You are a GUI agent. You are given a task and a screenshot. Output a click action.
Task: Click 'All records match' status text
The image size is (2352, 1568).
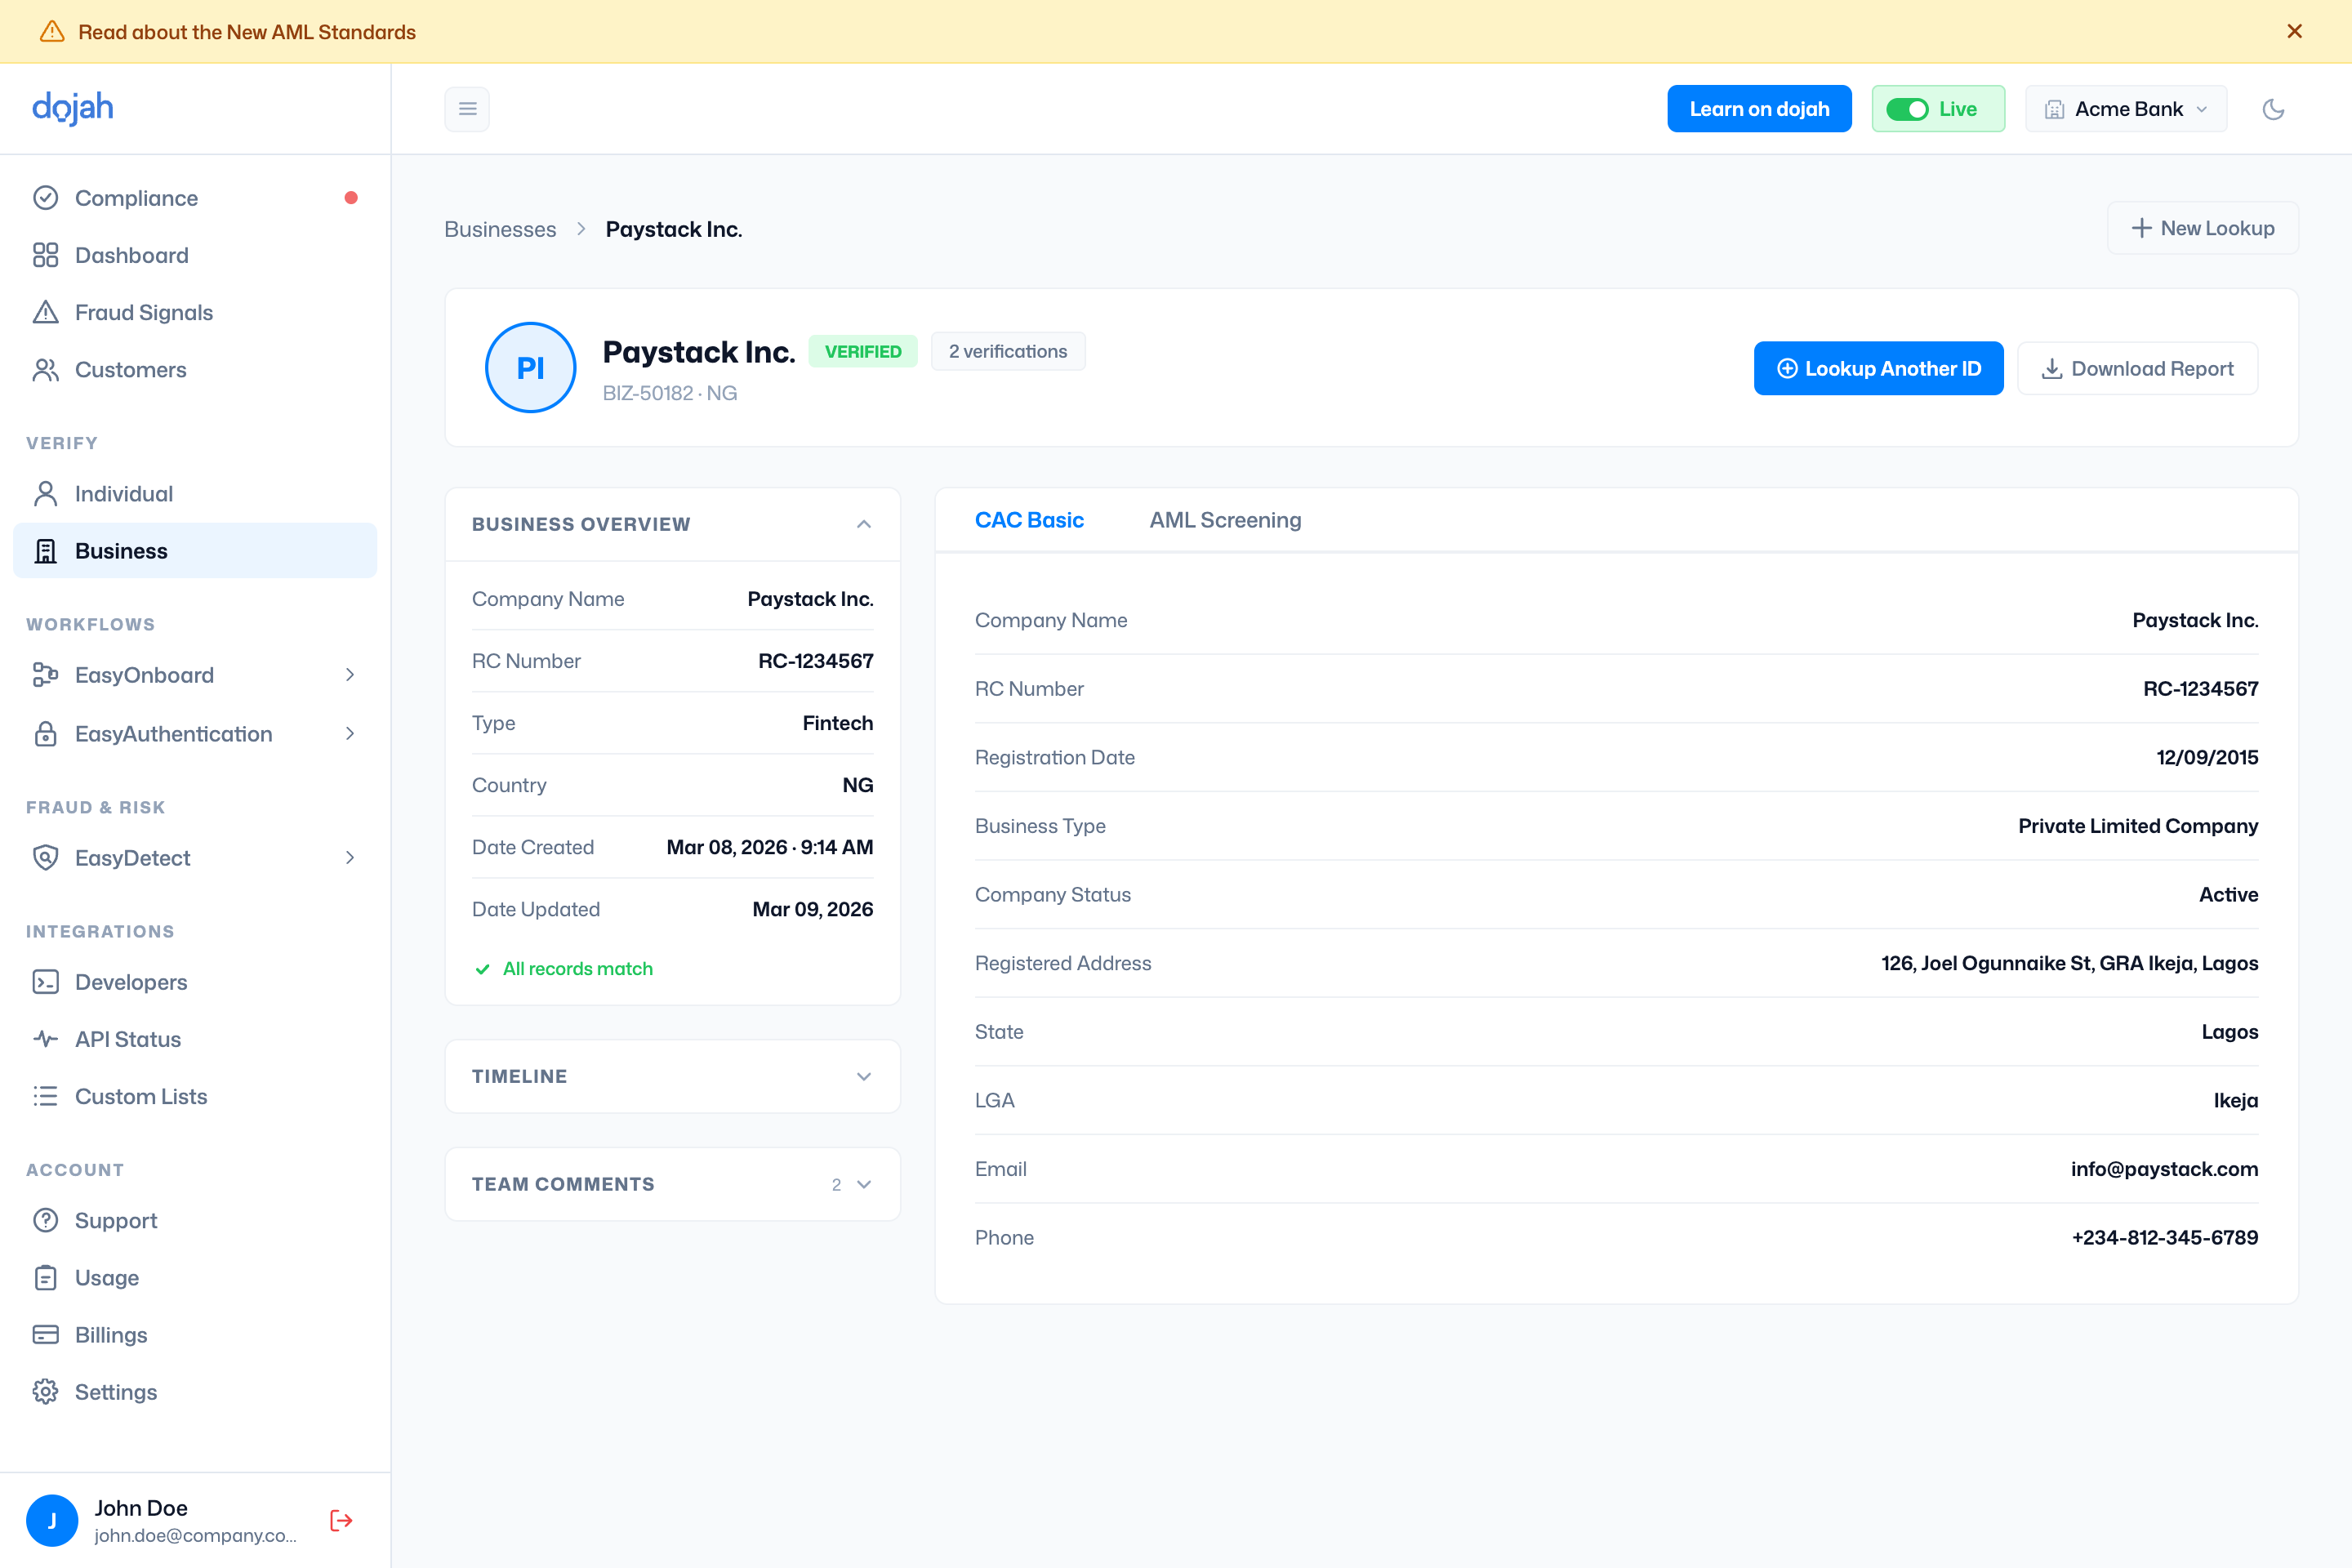(x=577, y=968)
